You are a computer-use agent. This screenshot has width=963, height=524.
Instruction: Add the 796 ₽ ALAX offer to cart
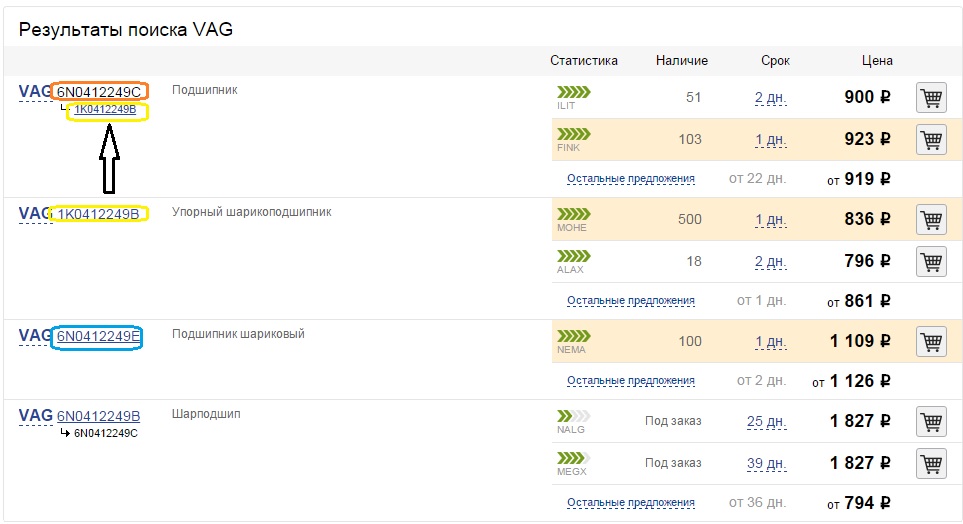click(931, 262)
